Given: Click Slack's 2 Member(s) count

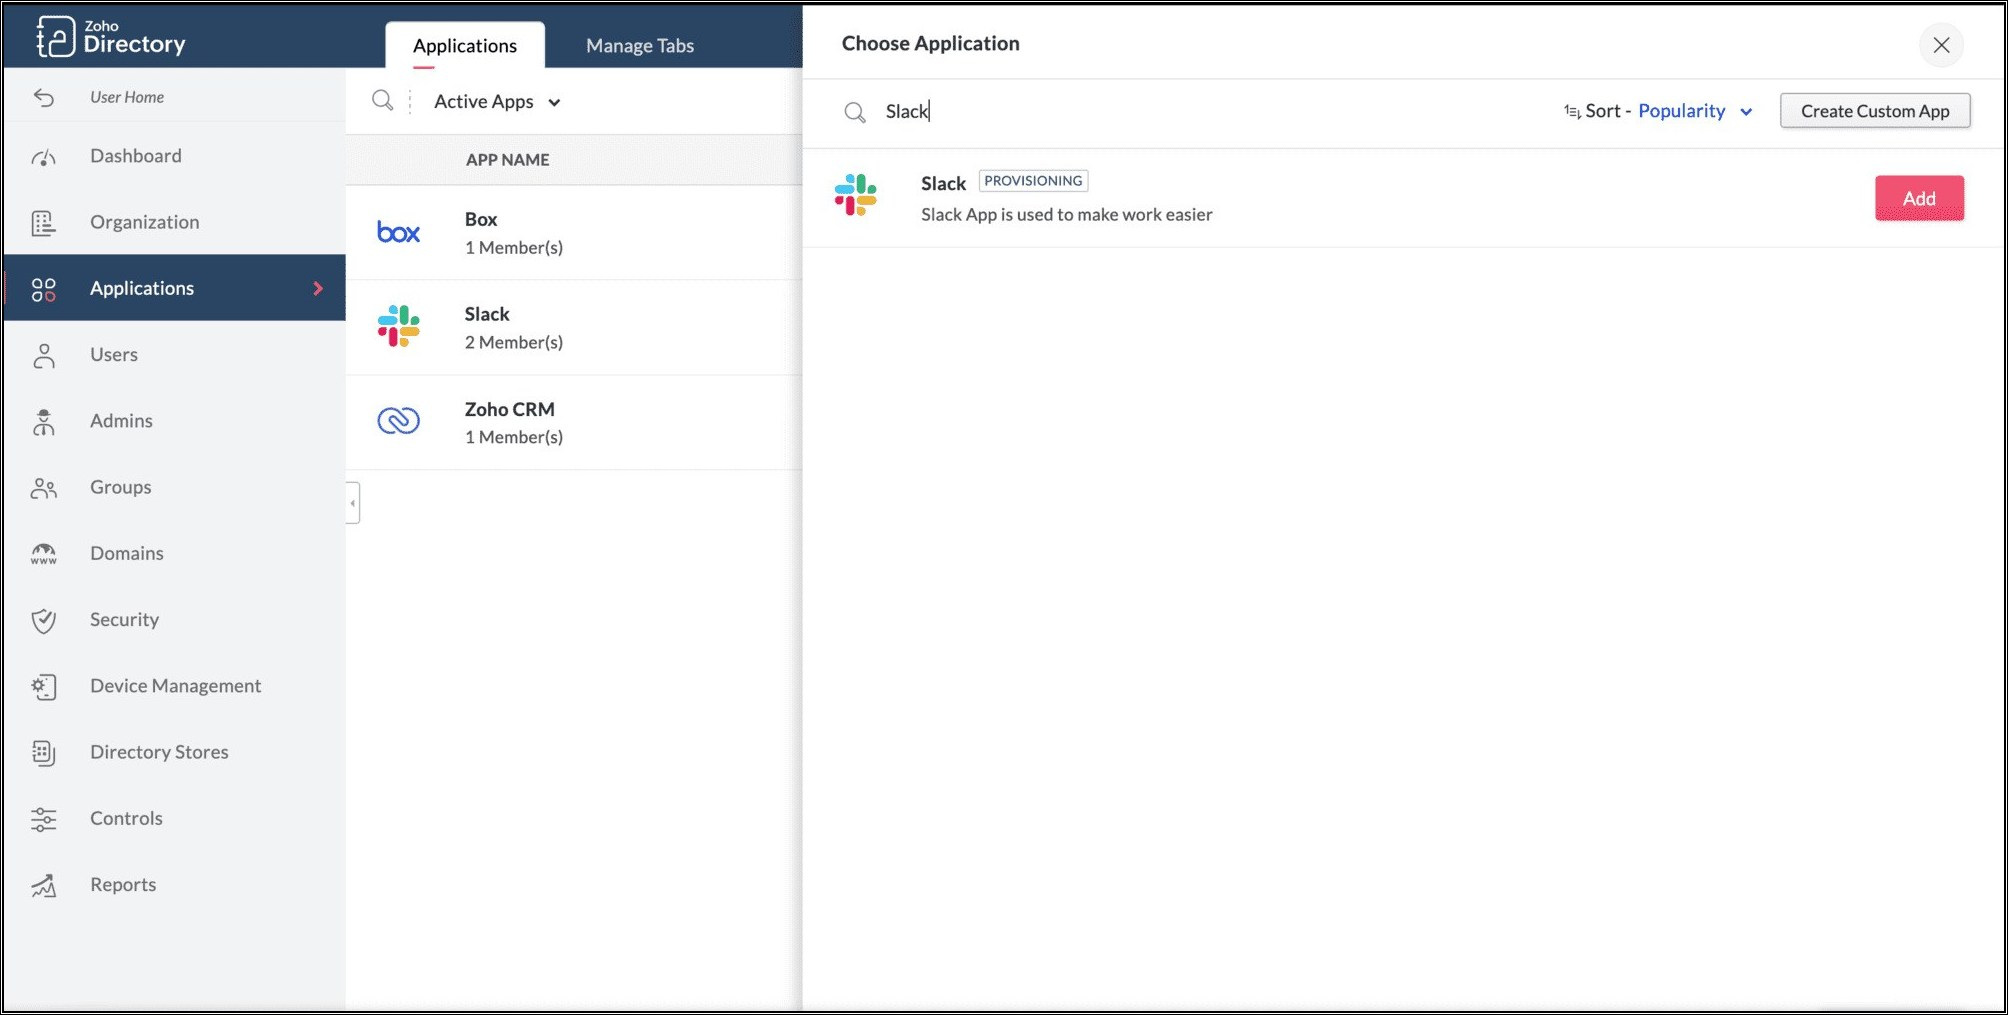Looking at the screenshot, I should [x=514, y=343].
